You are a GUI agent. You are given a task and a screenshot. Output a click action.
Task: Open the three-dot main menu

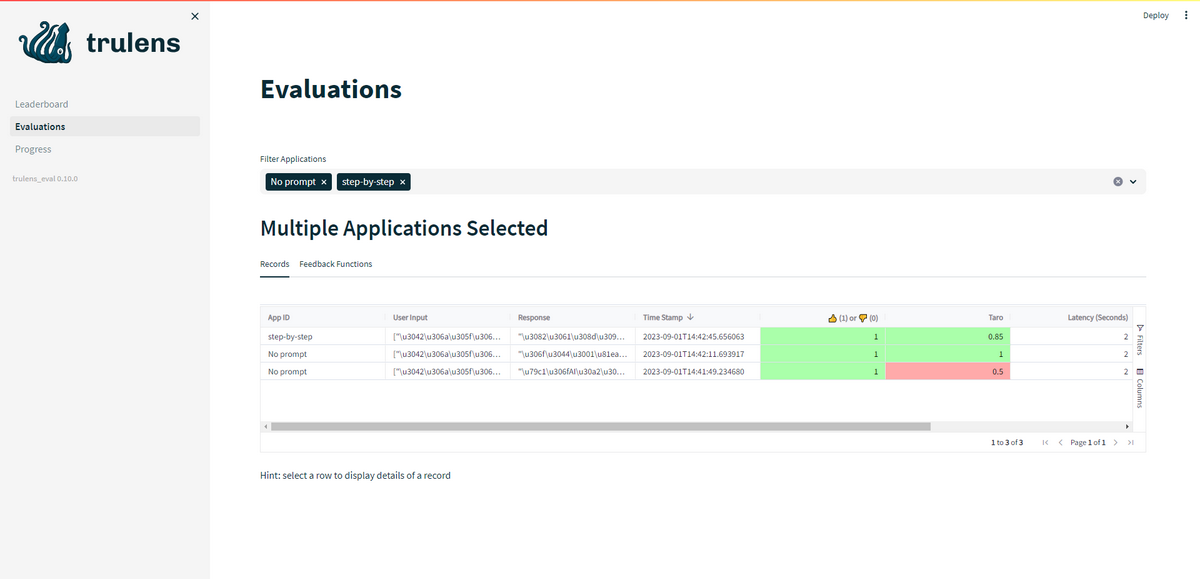point(1186,15)
